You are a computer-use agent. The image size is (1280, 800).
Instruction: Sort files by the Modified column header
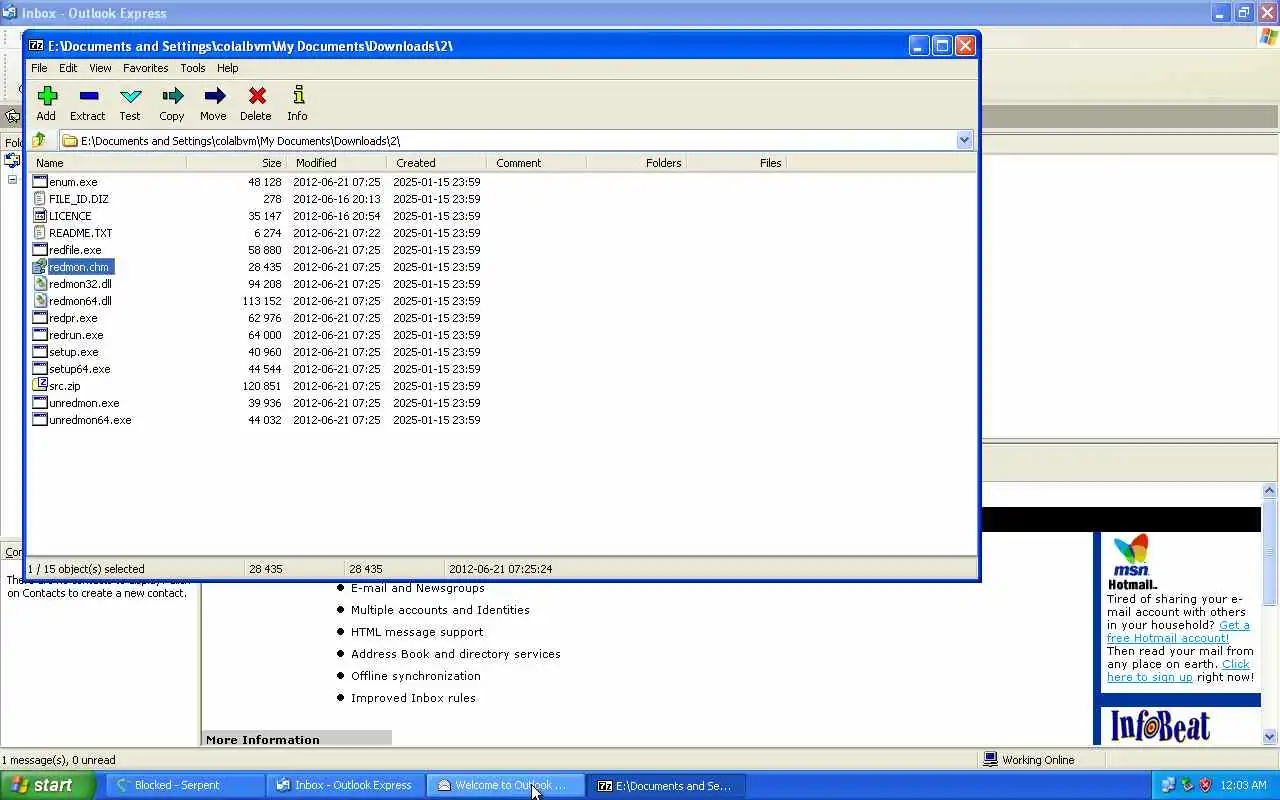(337, 163)
